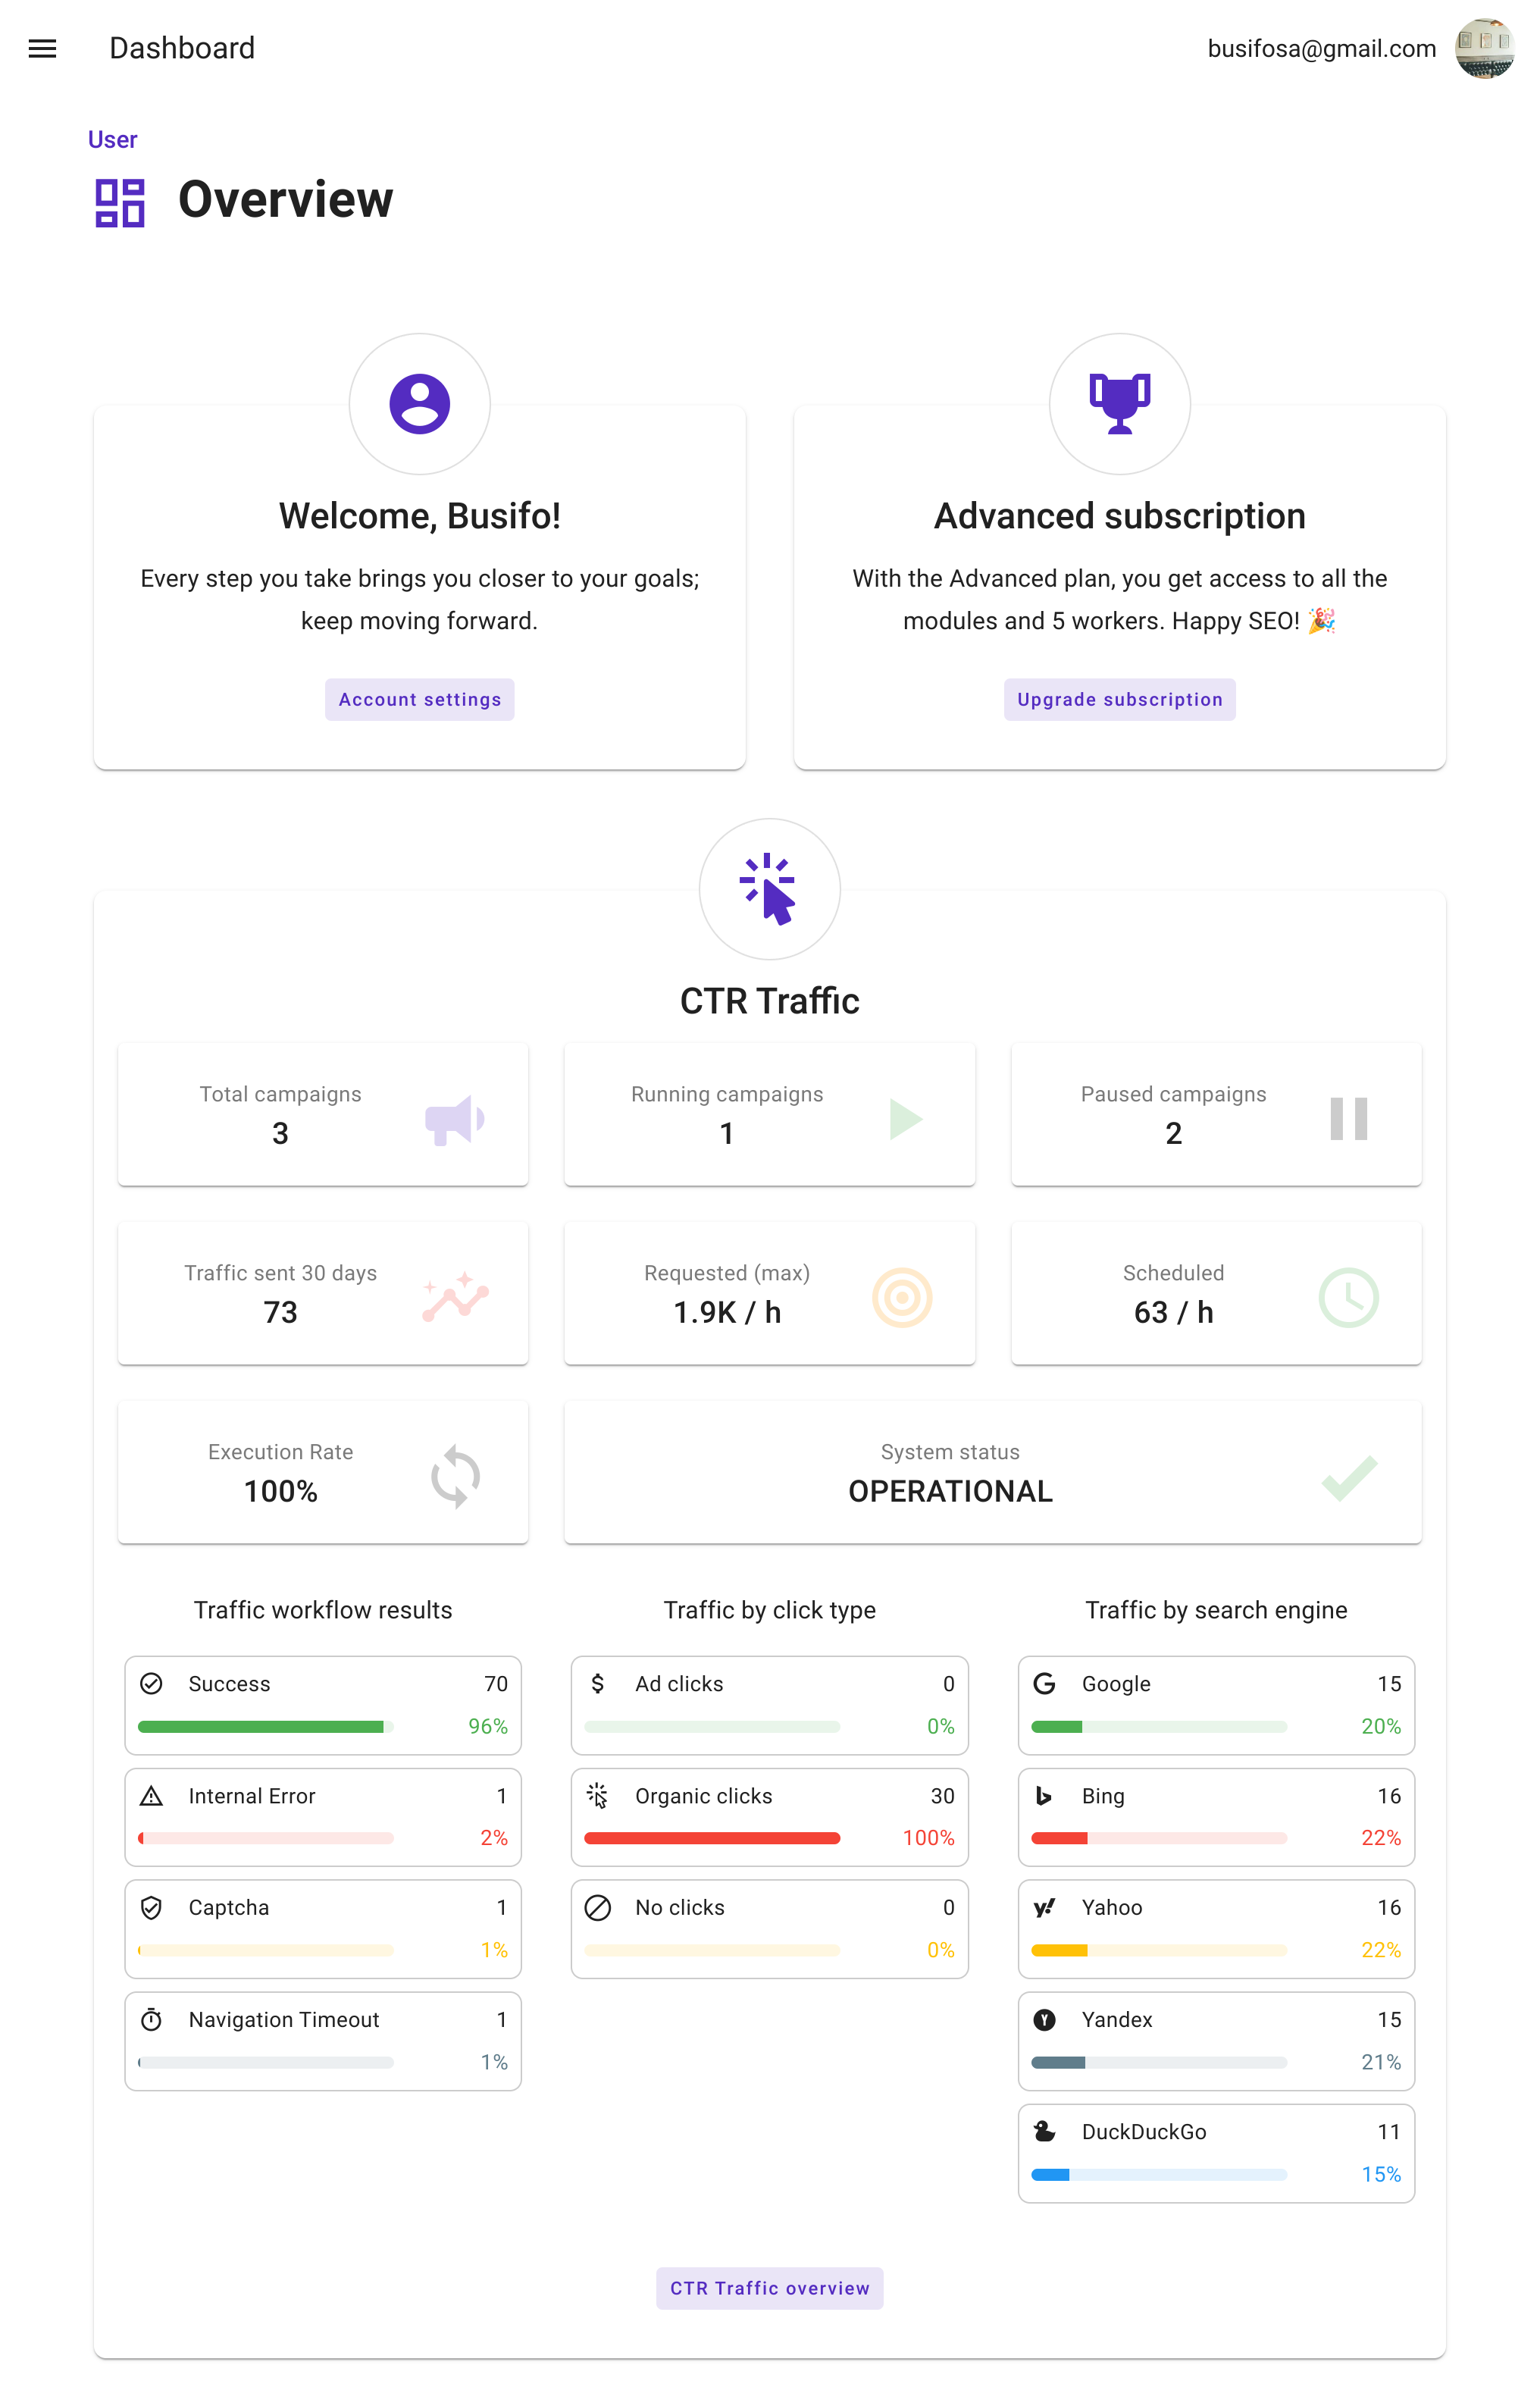Click the Success progress bar
This screenshot has width=1540, height=2406.
265,1727
